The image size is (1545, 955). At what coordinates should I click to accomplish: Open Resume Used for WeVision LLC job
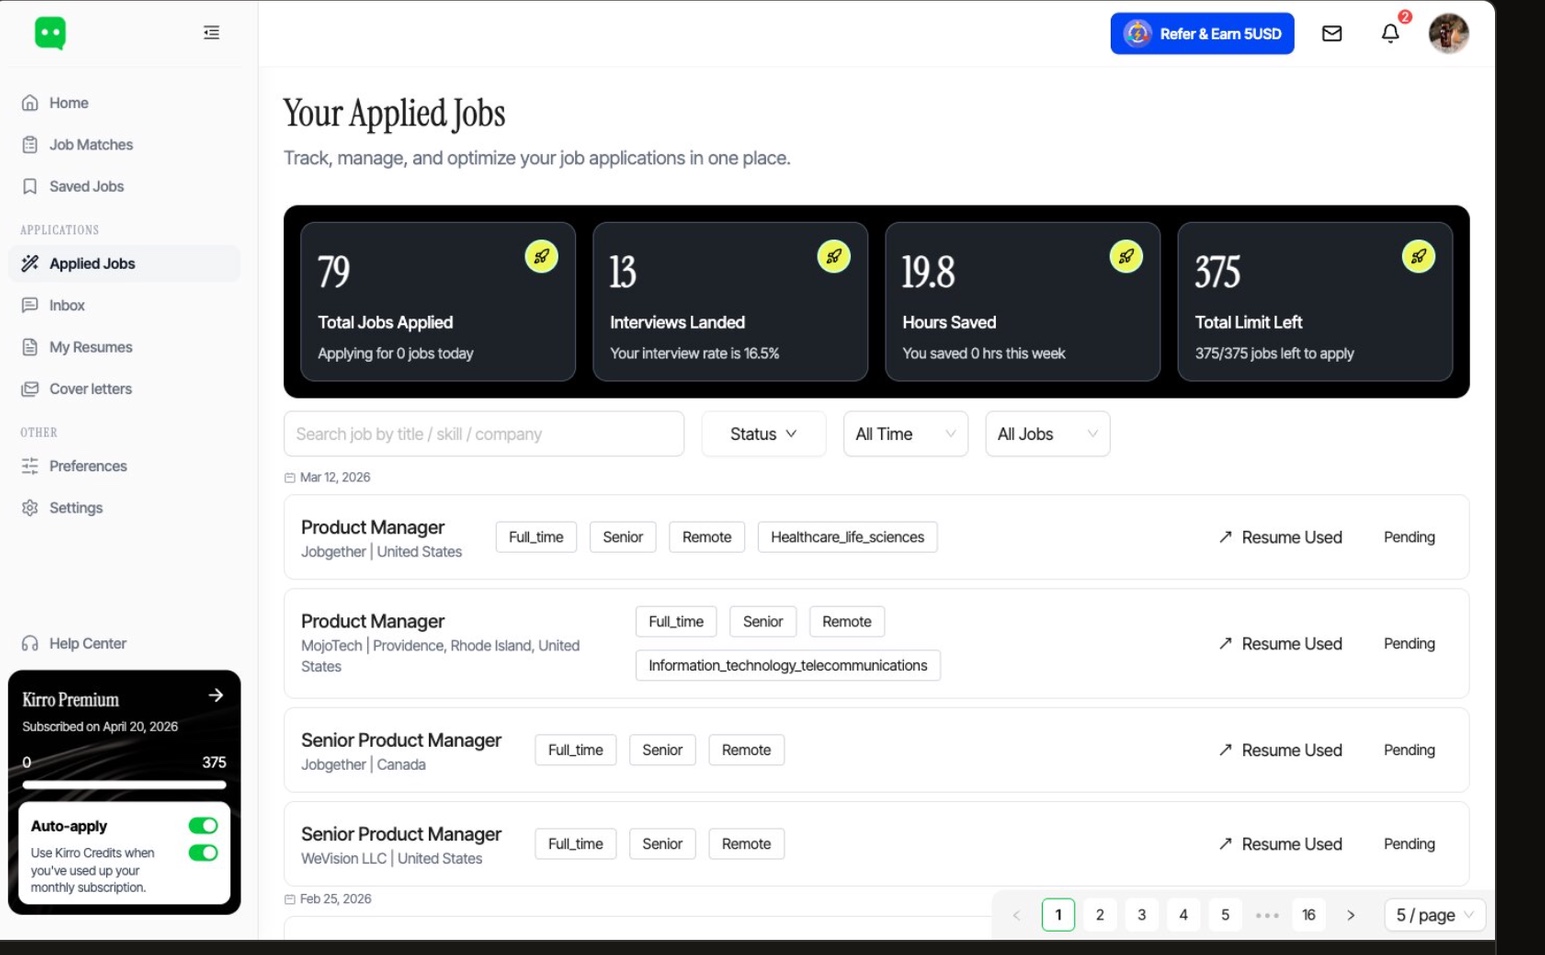click(x=1280, y=844)
